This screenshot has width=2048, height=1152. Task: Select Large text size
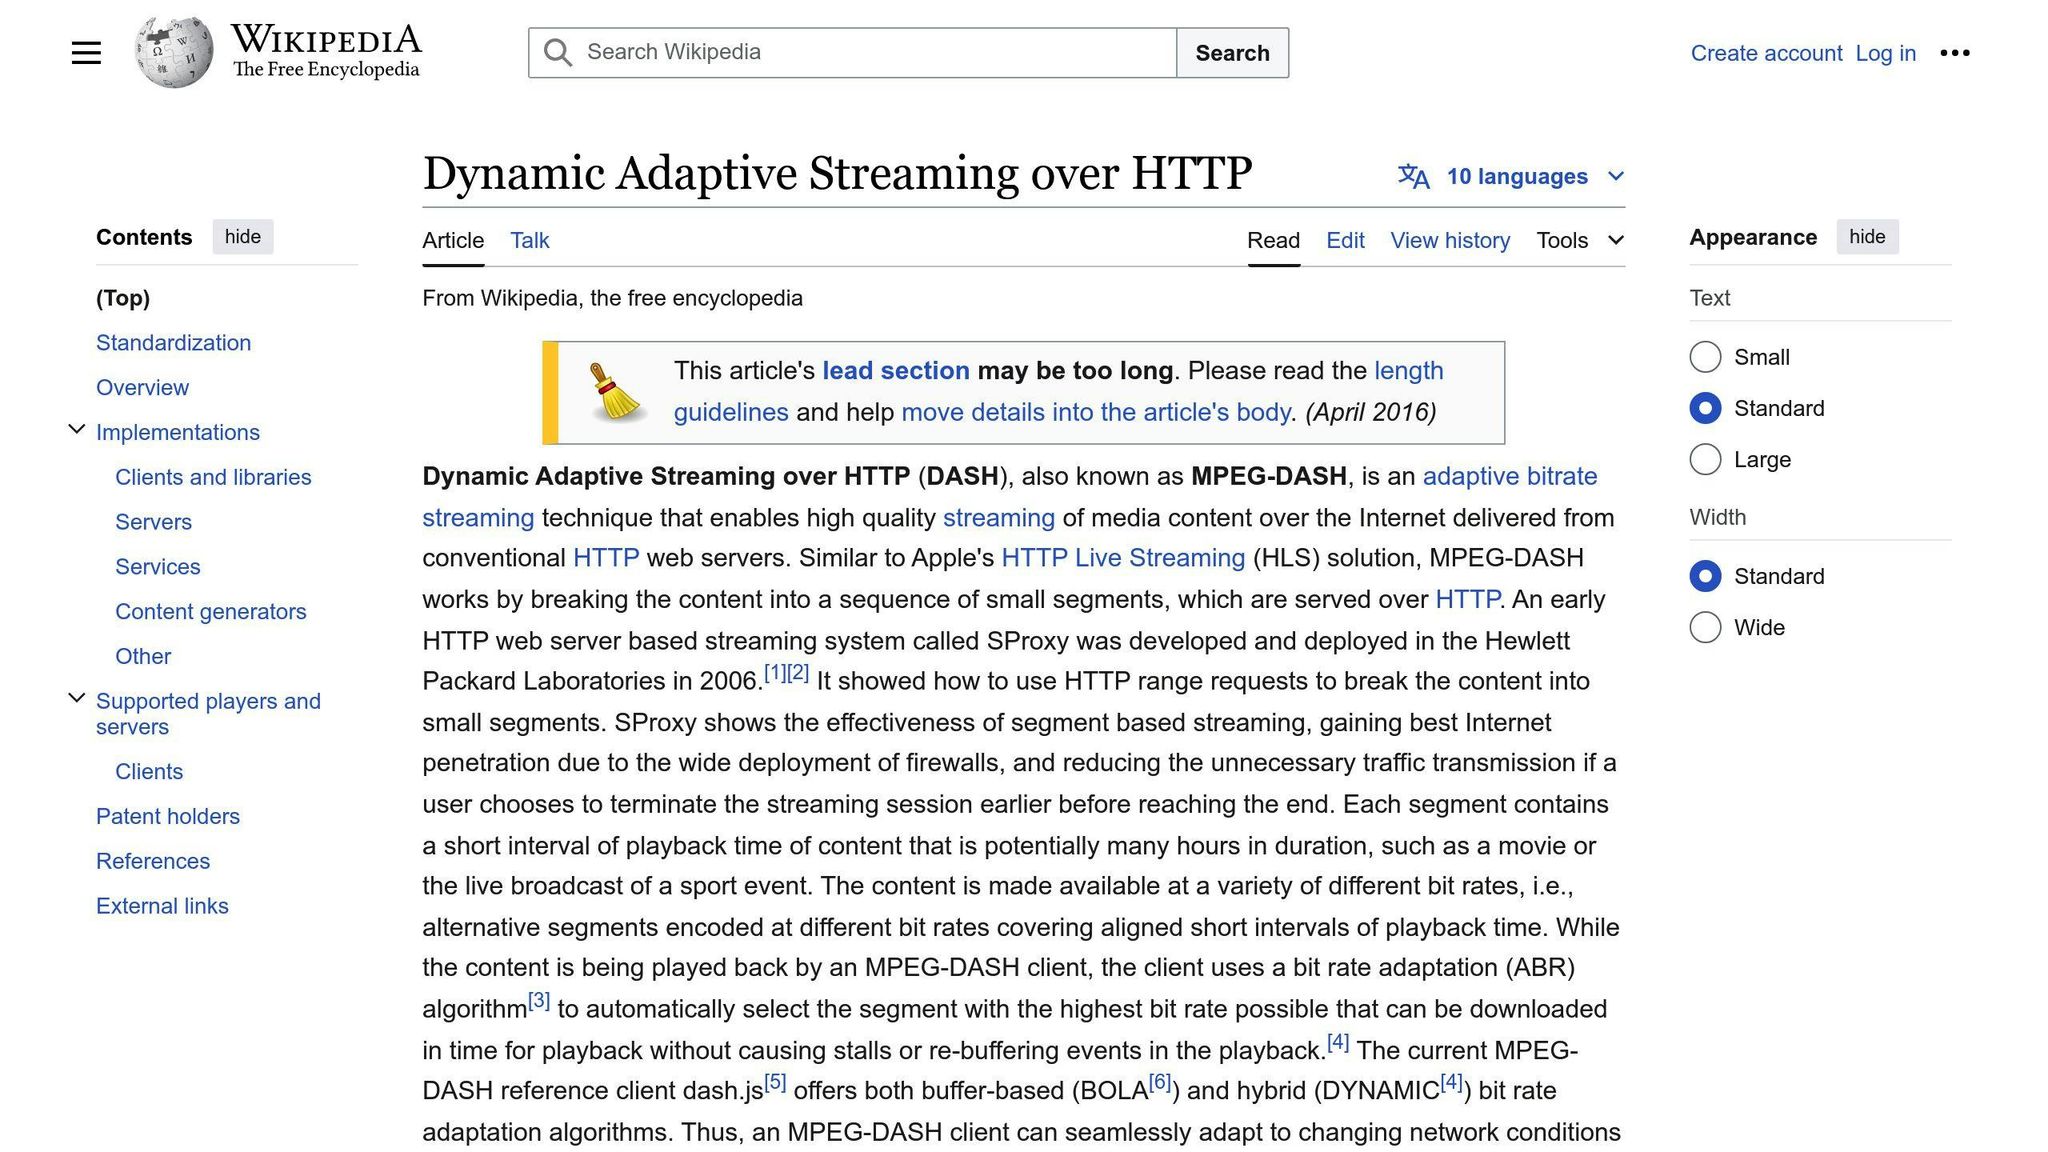tap(1705, 460)
